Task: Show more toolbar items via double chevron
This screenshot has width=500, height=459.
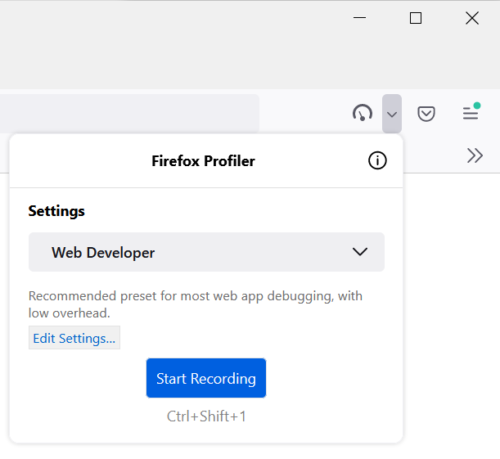Action: point(475,155)
